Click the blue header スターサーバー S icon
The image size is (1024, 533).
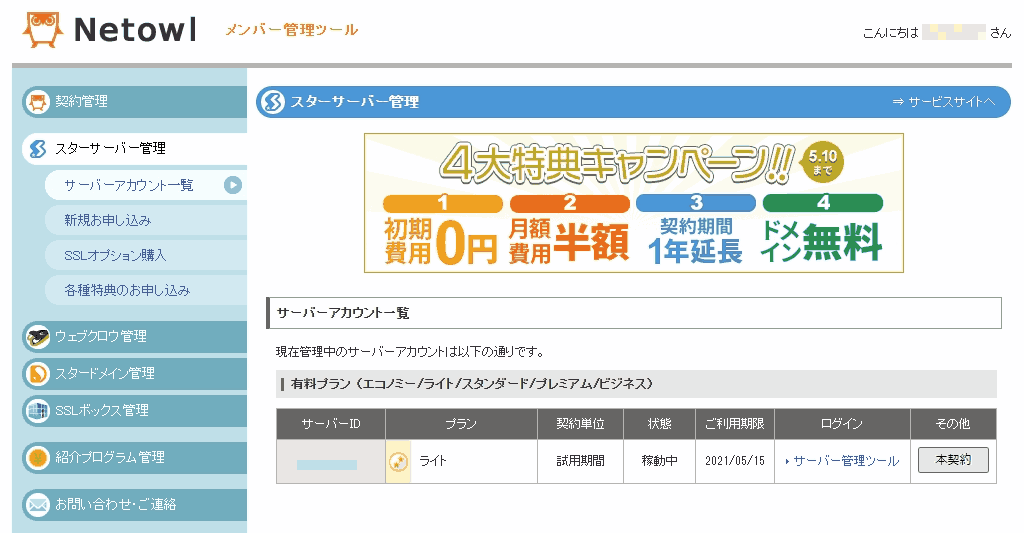pyautogui.click(x=273, y=102)
